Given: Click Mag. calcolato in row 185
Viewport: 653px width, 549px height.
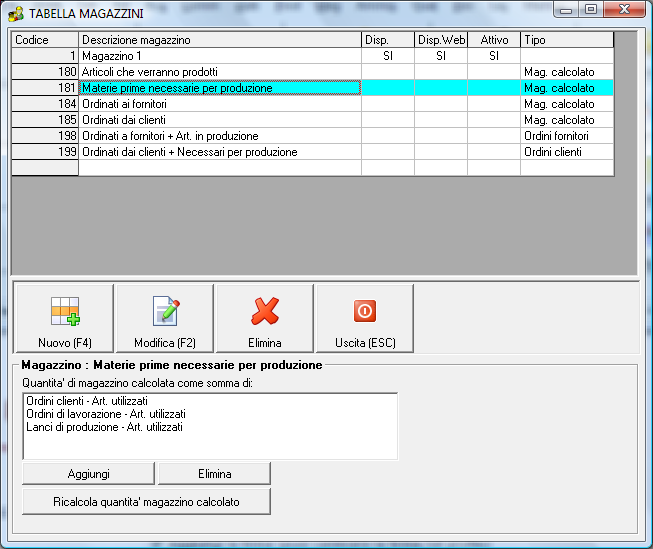Looking at the screenshot, I should 567,120.
